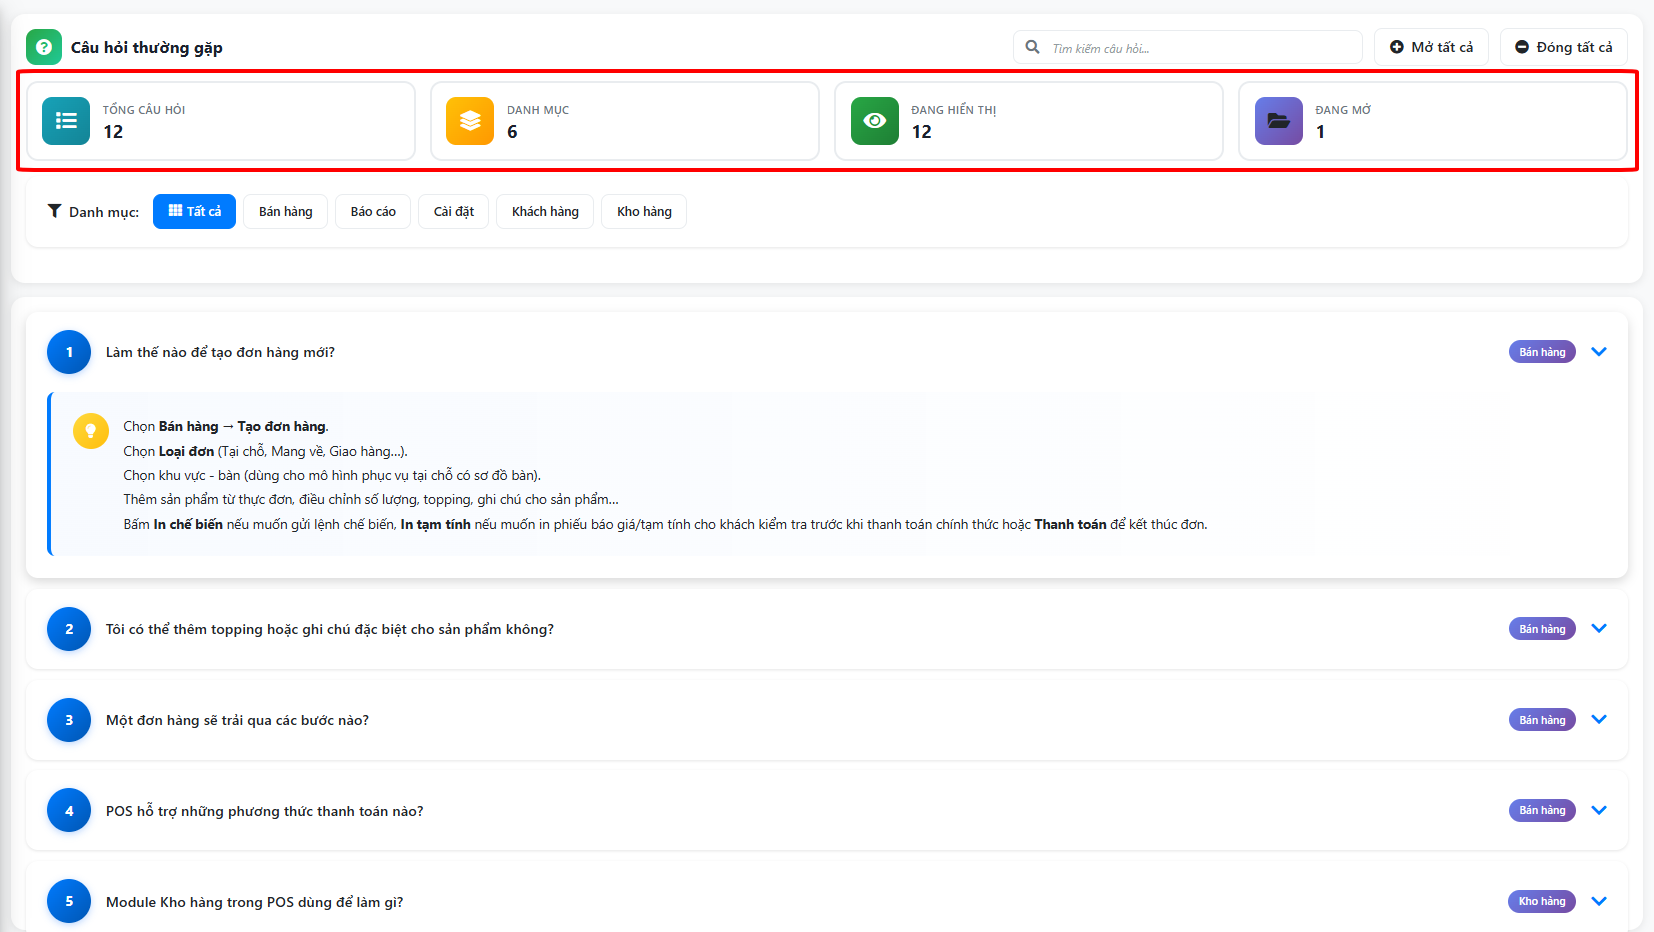Expand question 4 payment methods chevron

(x=1598, y=811)
